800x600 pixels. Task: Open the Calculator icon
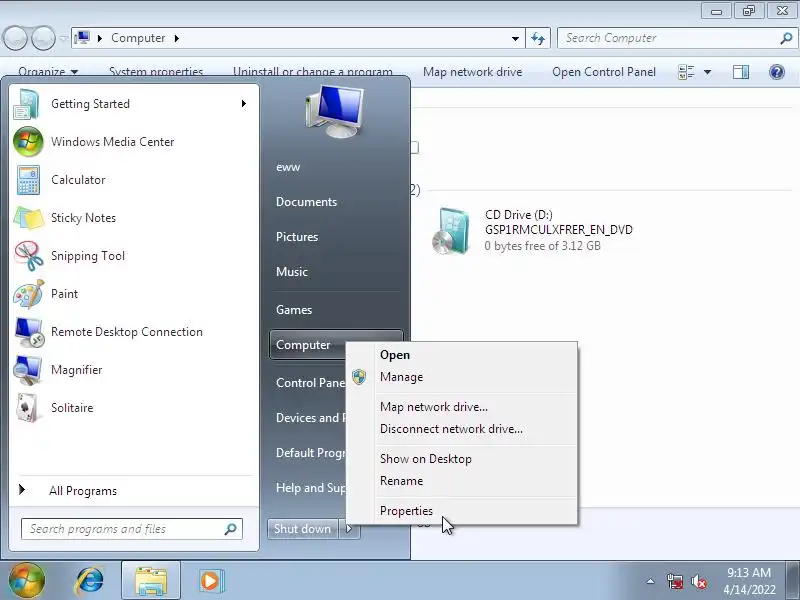[x=28, y=180]
